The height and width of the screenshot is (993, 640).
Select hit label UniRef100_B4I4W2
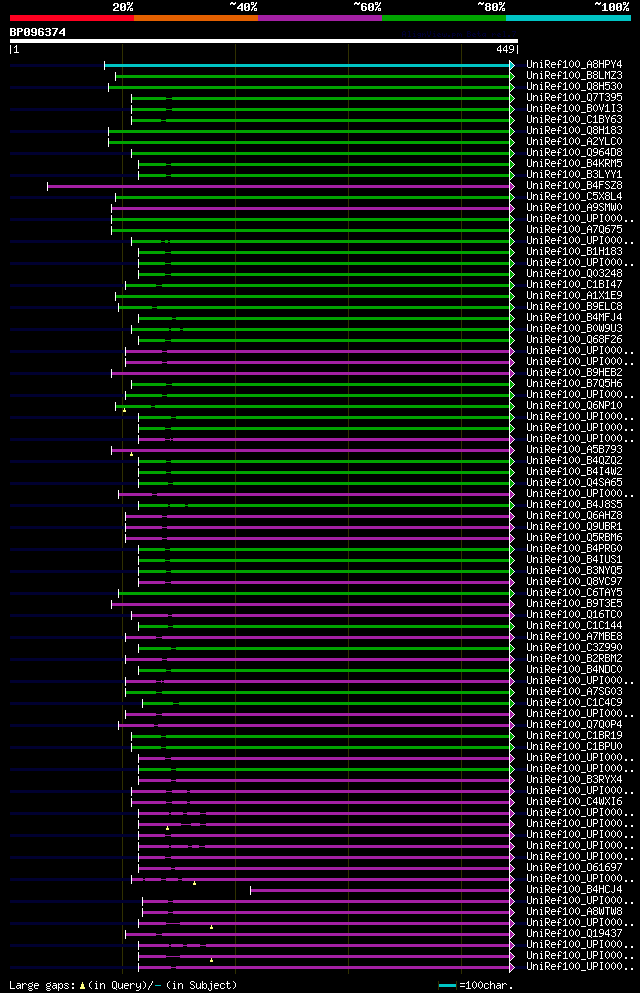pos(574,471)
